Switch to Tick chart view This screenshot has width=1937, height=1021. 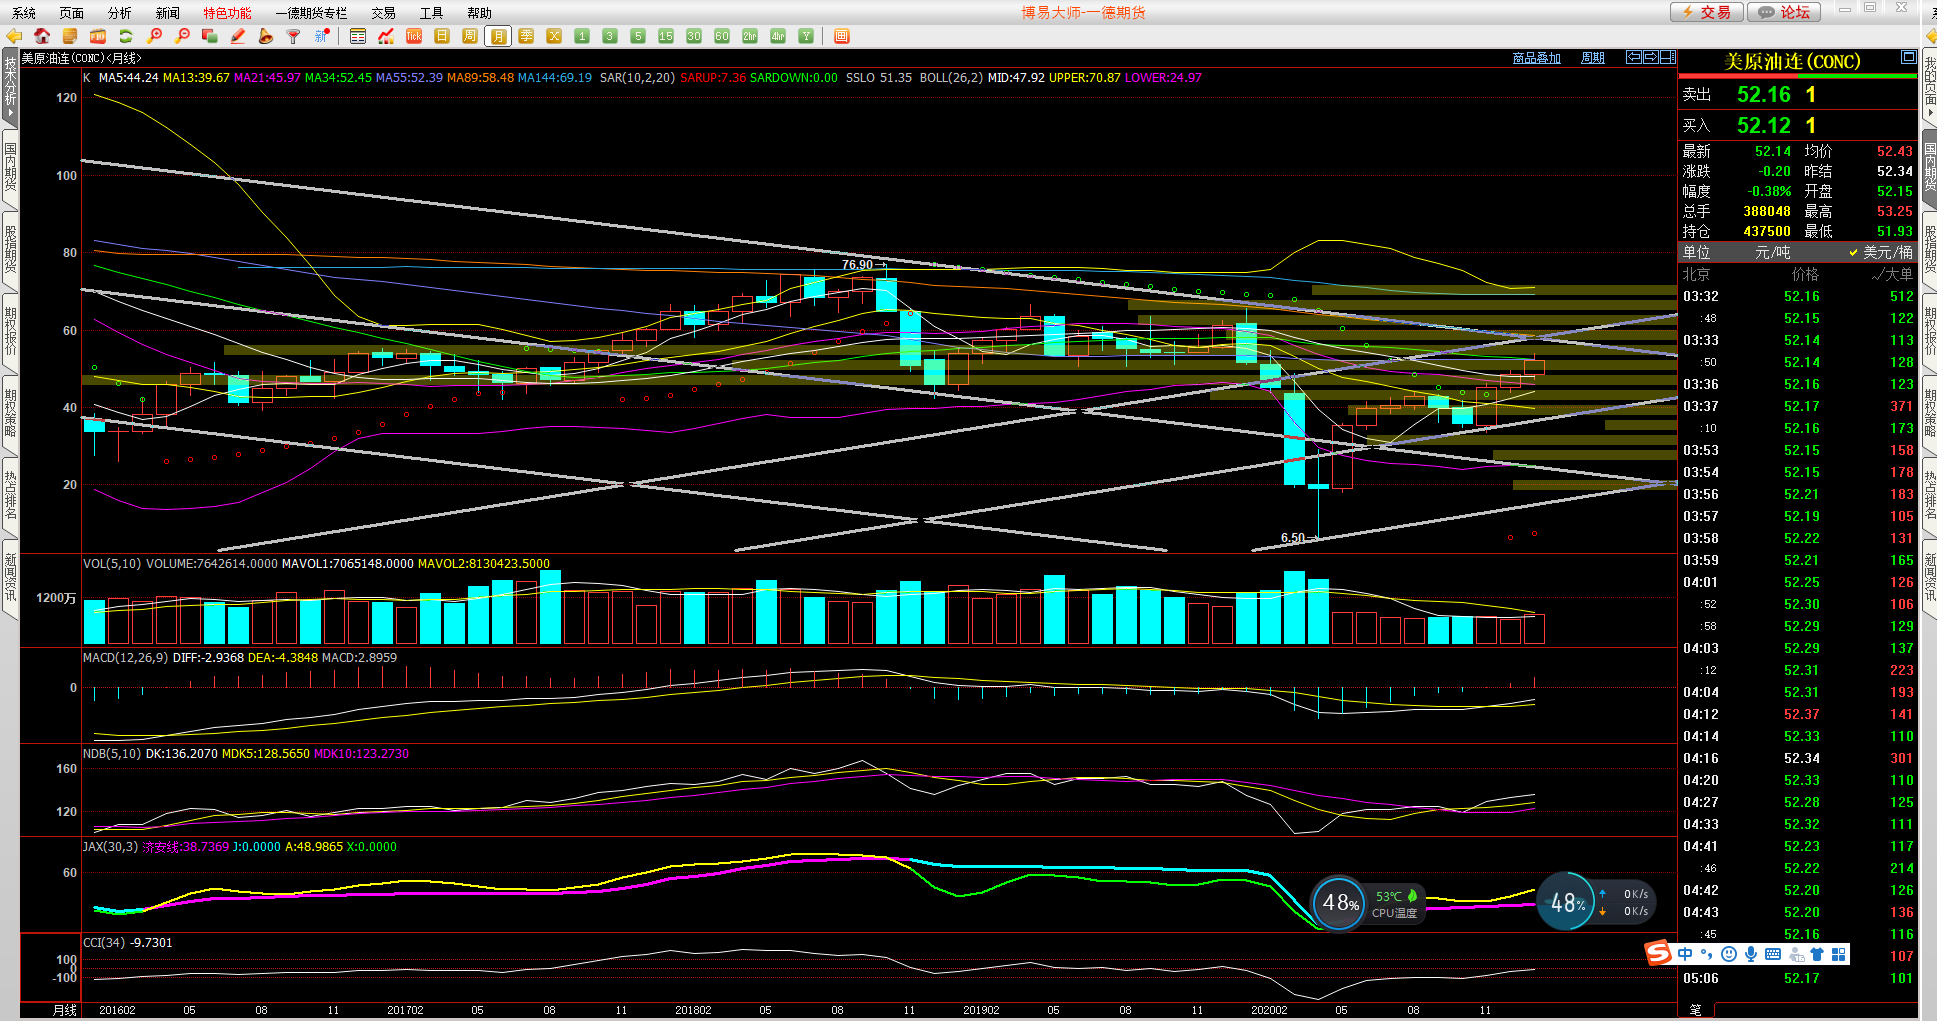(x=414, y=36)
